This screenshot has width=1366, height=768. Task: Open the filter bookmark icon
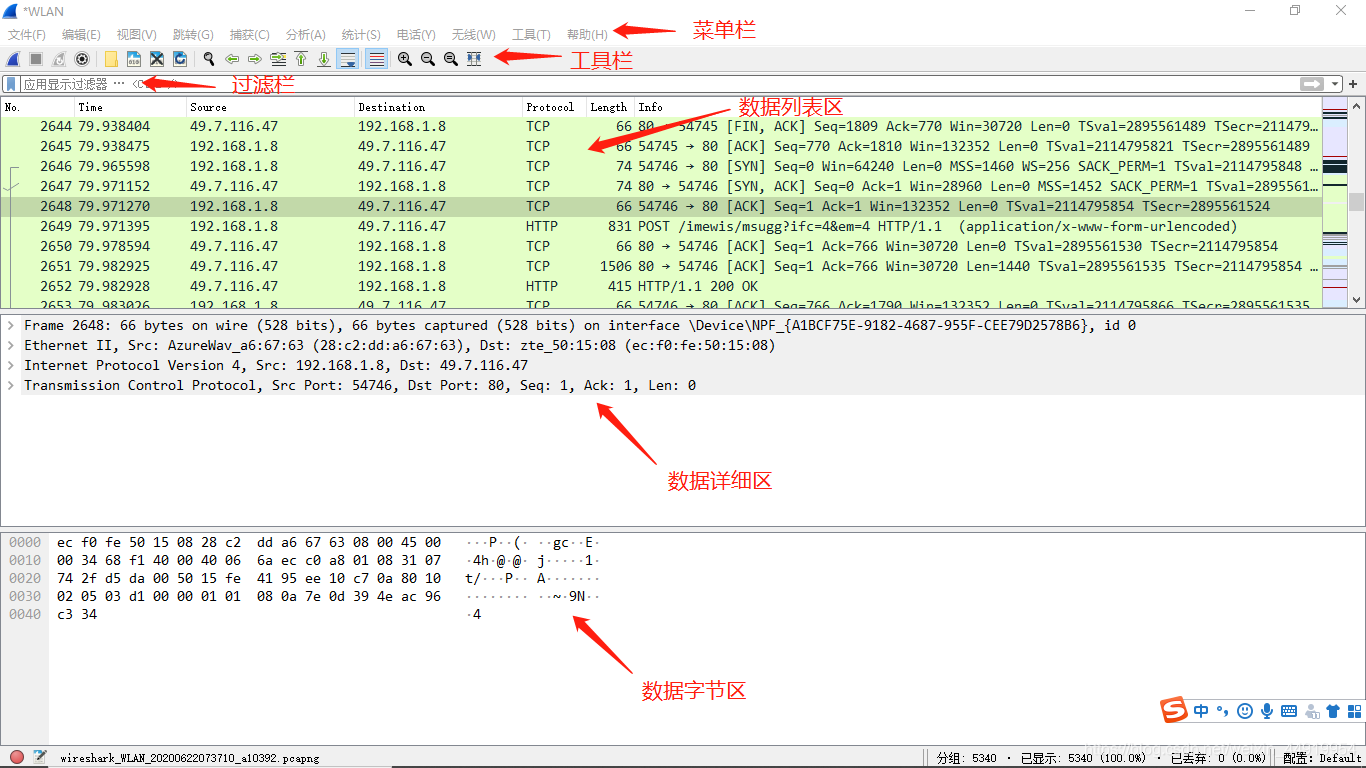(x=11, y=84)
